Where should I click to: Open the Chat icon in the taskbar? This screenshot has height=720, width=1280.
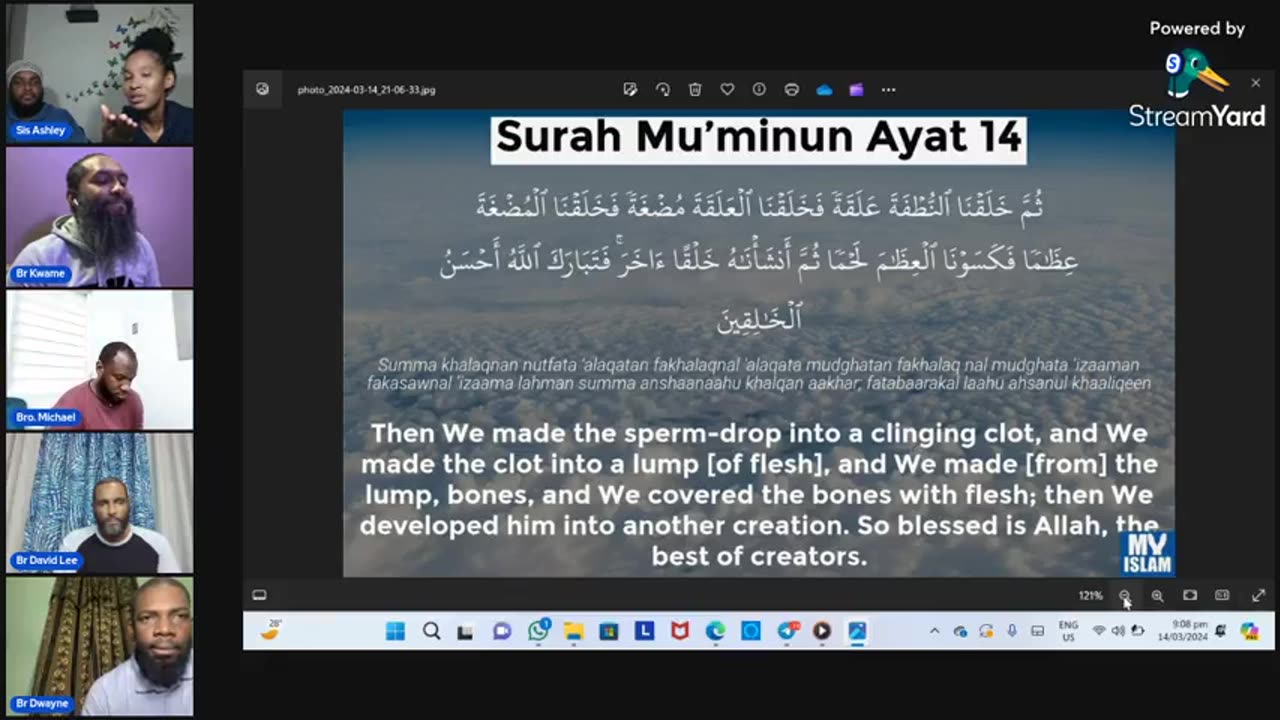(x=502, y=631)
